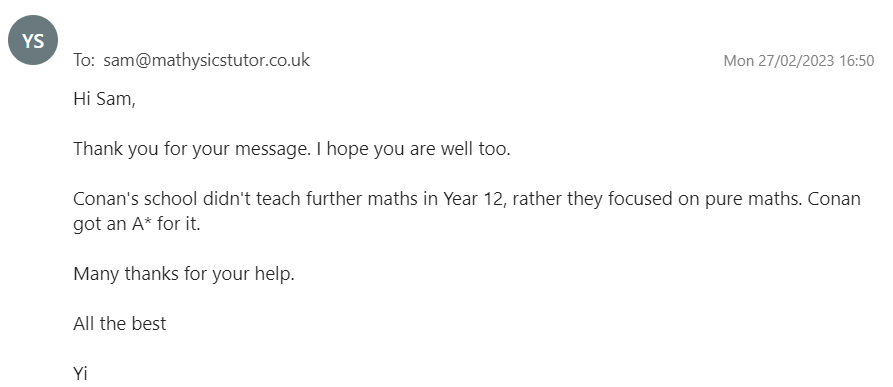The image size is (893, 387).
Task: Open the YS sender avatar
Action: click(x=33, y=40)
